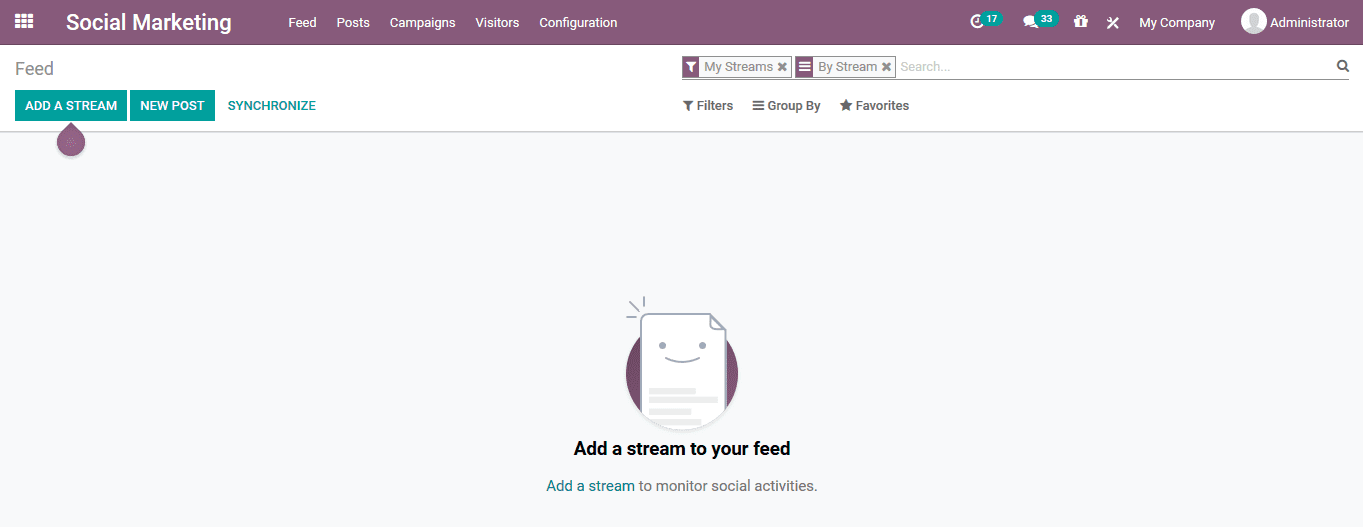Open the My Company switcher
The image size is (1363, 527).
point(1177,22)
